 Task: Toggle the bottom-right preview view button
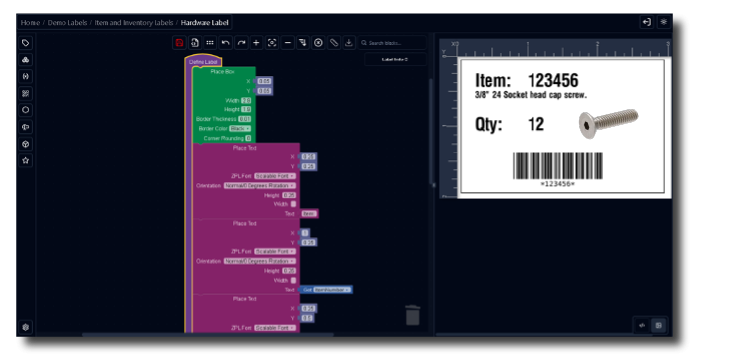pyautogui.click(x=658, y=325)
